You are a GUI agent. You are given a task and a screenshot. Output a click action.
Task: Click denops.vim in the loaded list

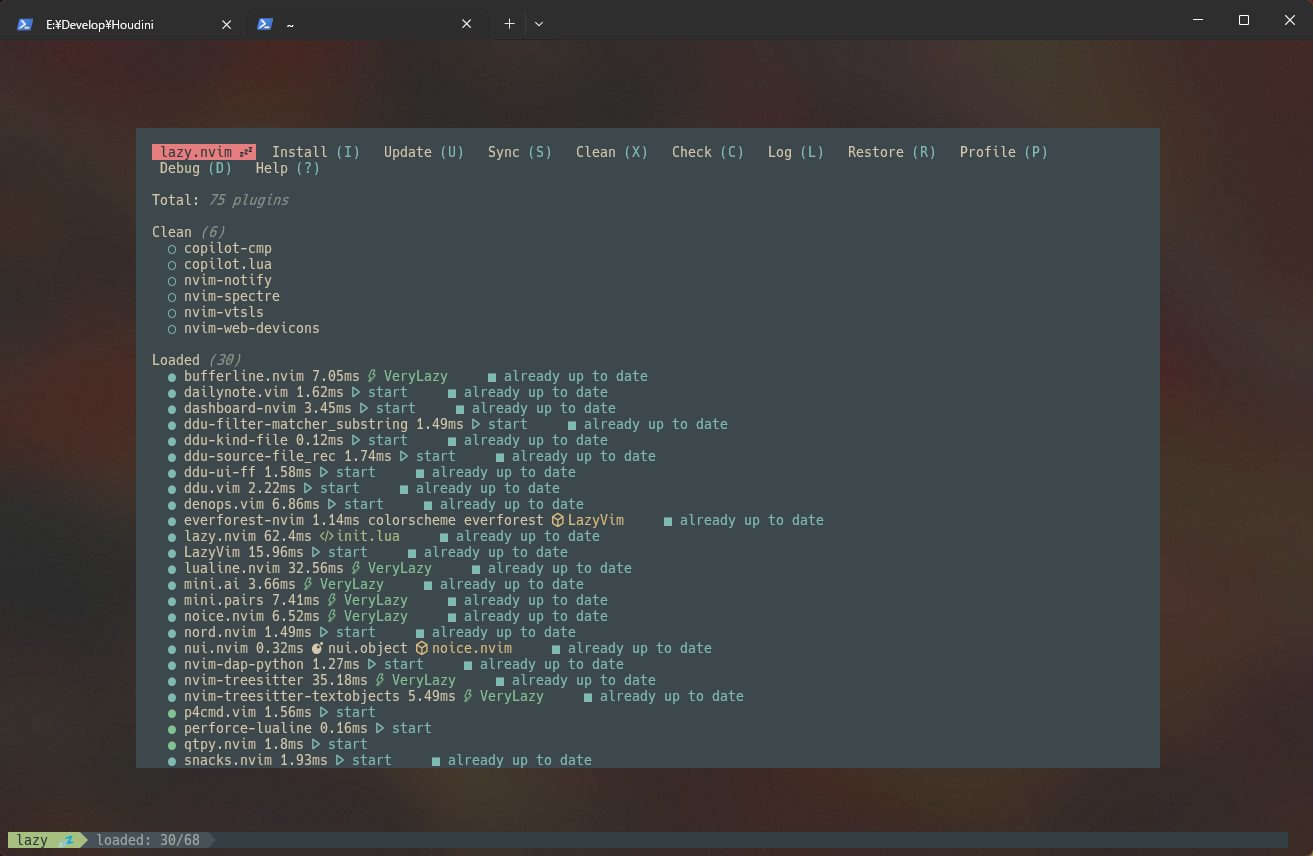(x=224, y=504)
